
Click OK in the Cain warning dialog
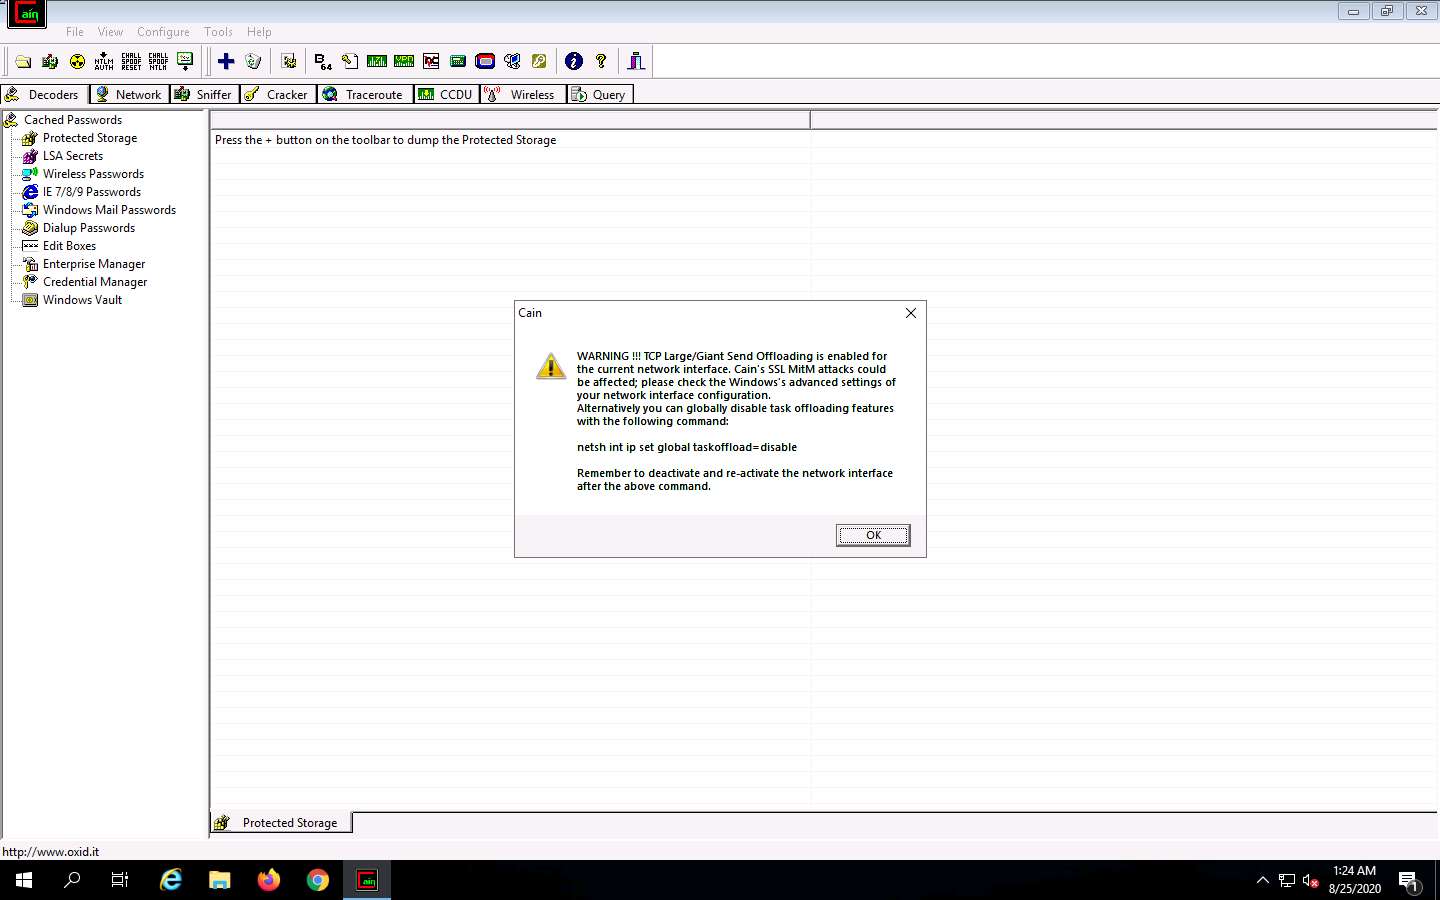tap(873, 535)
